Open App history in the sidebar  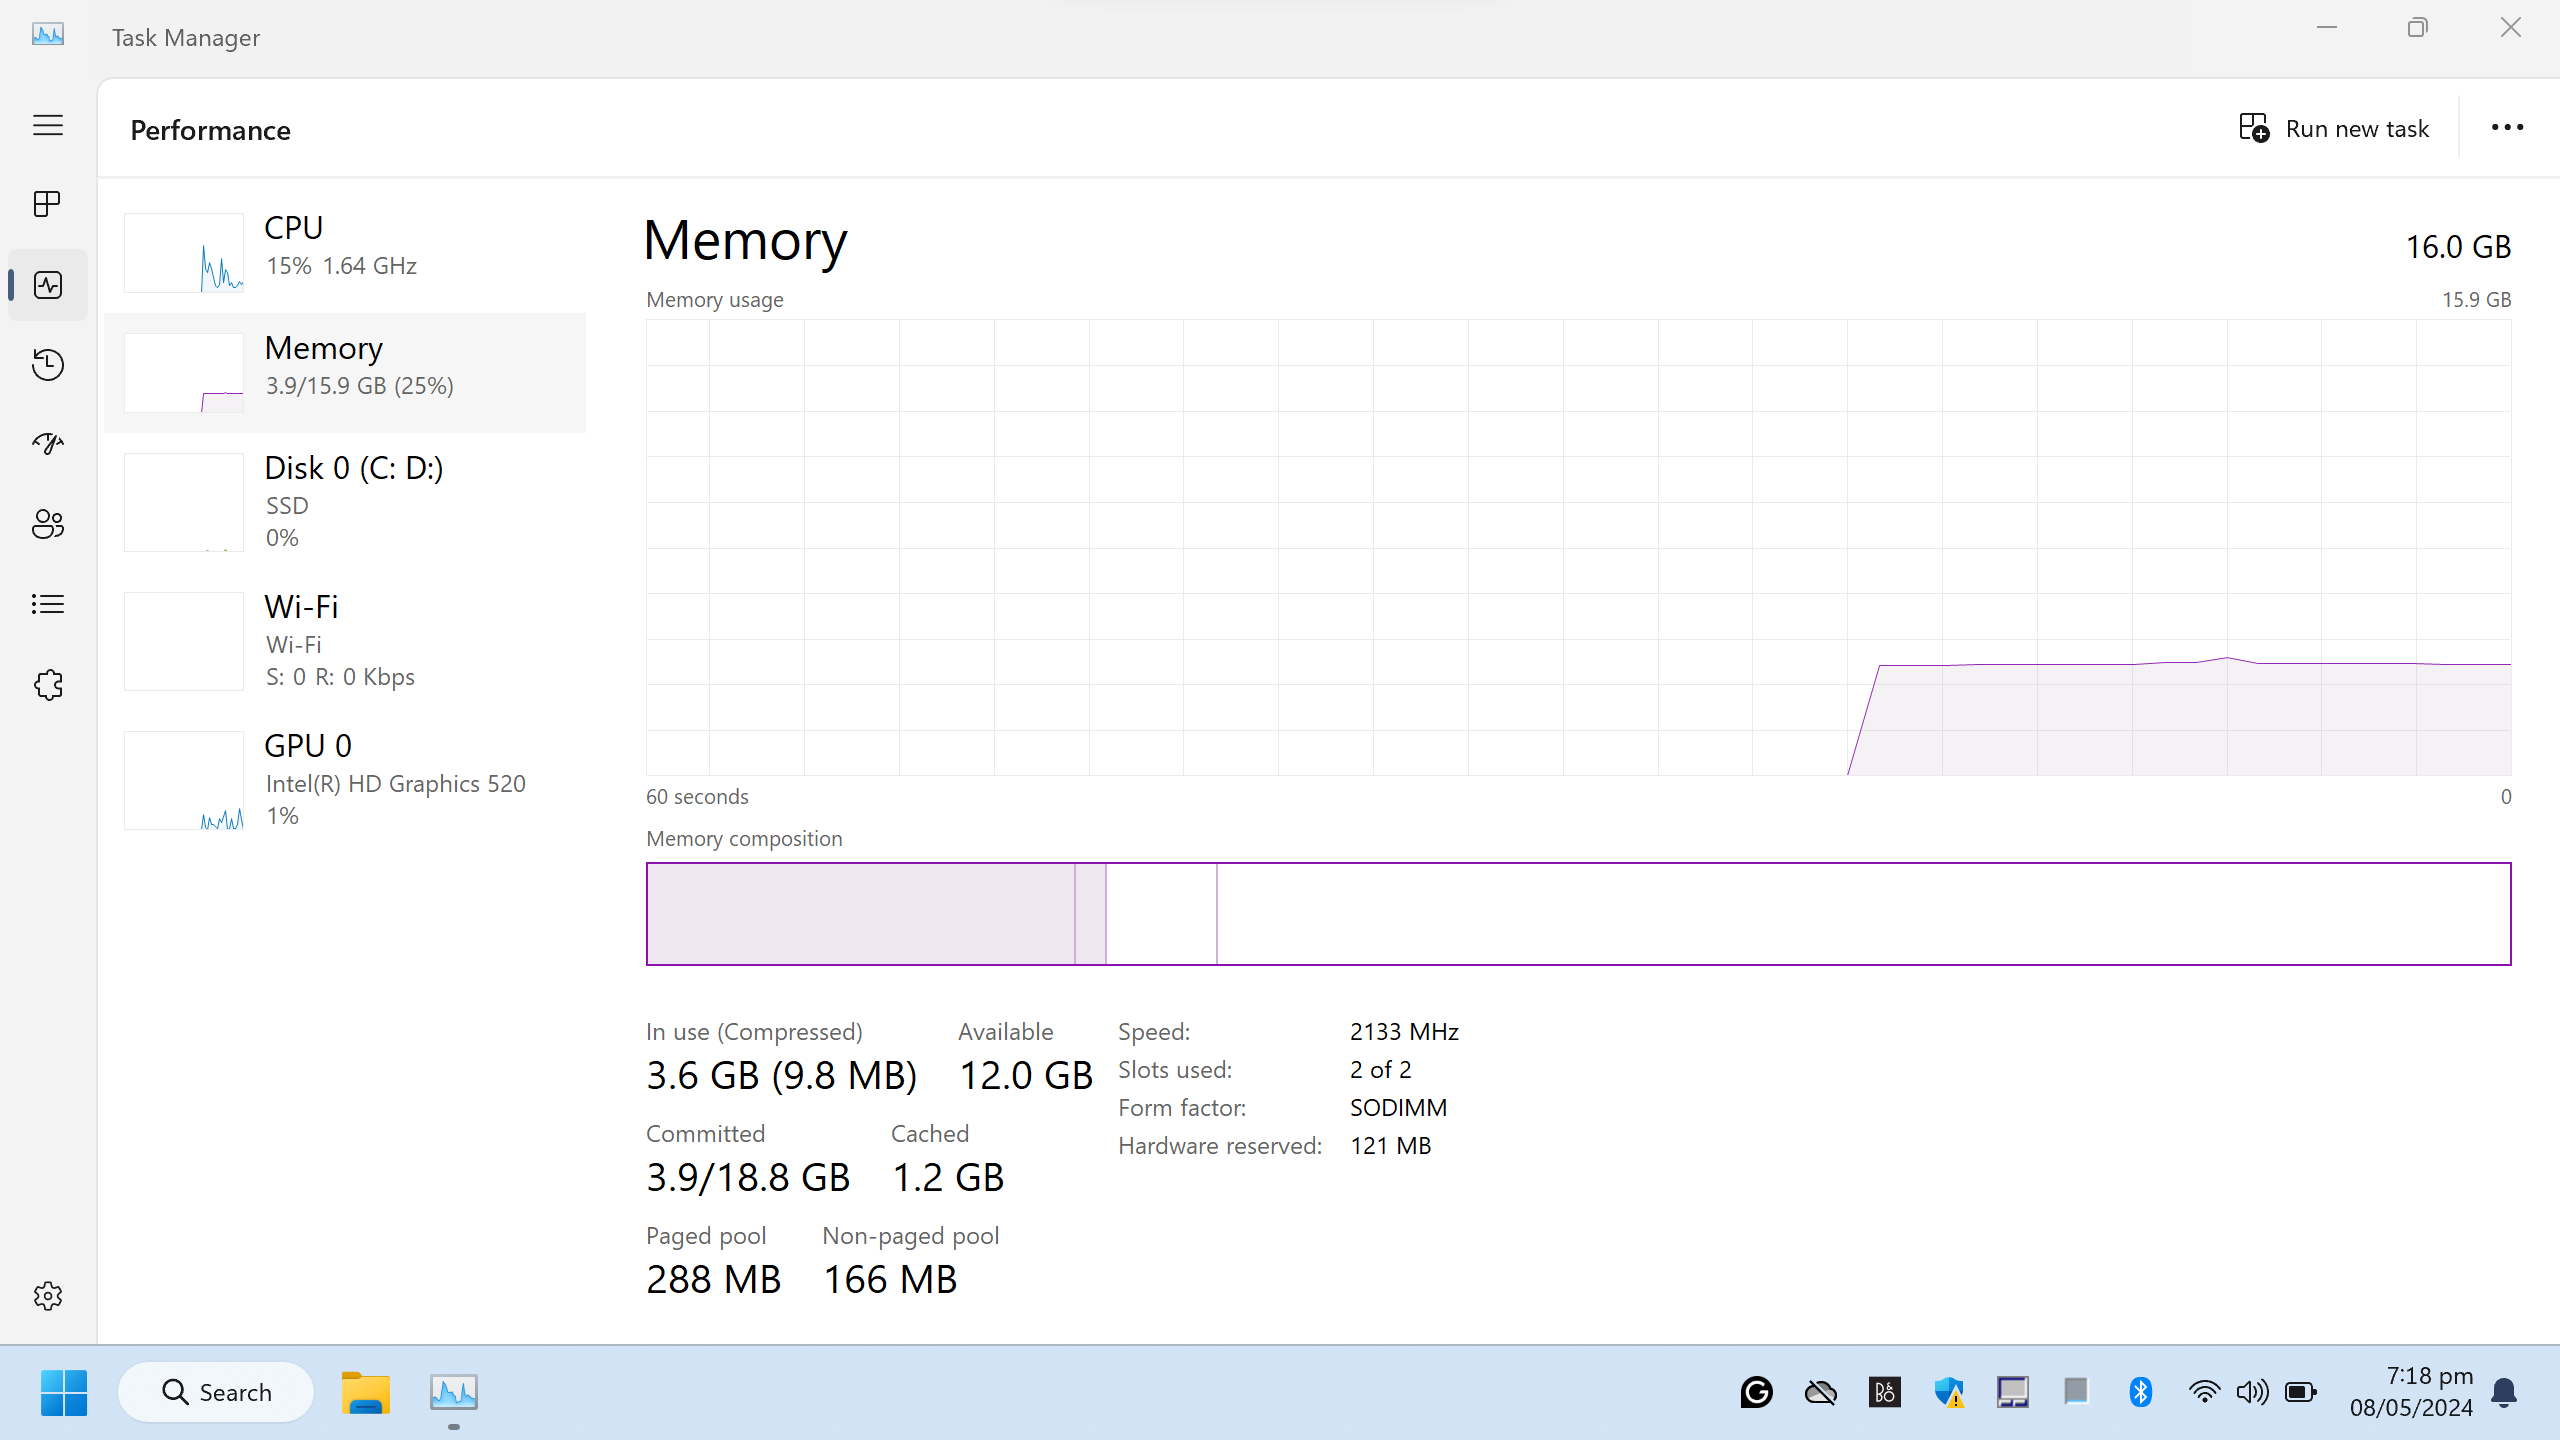[47, 364]
